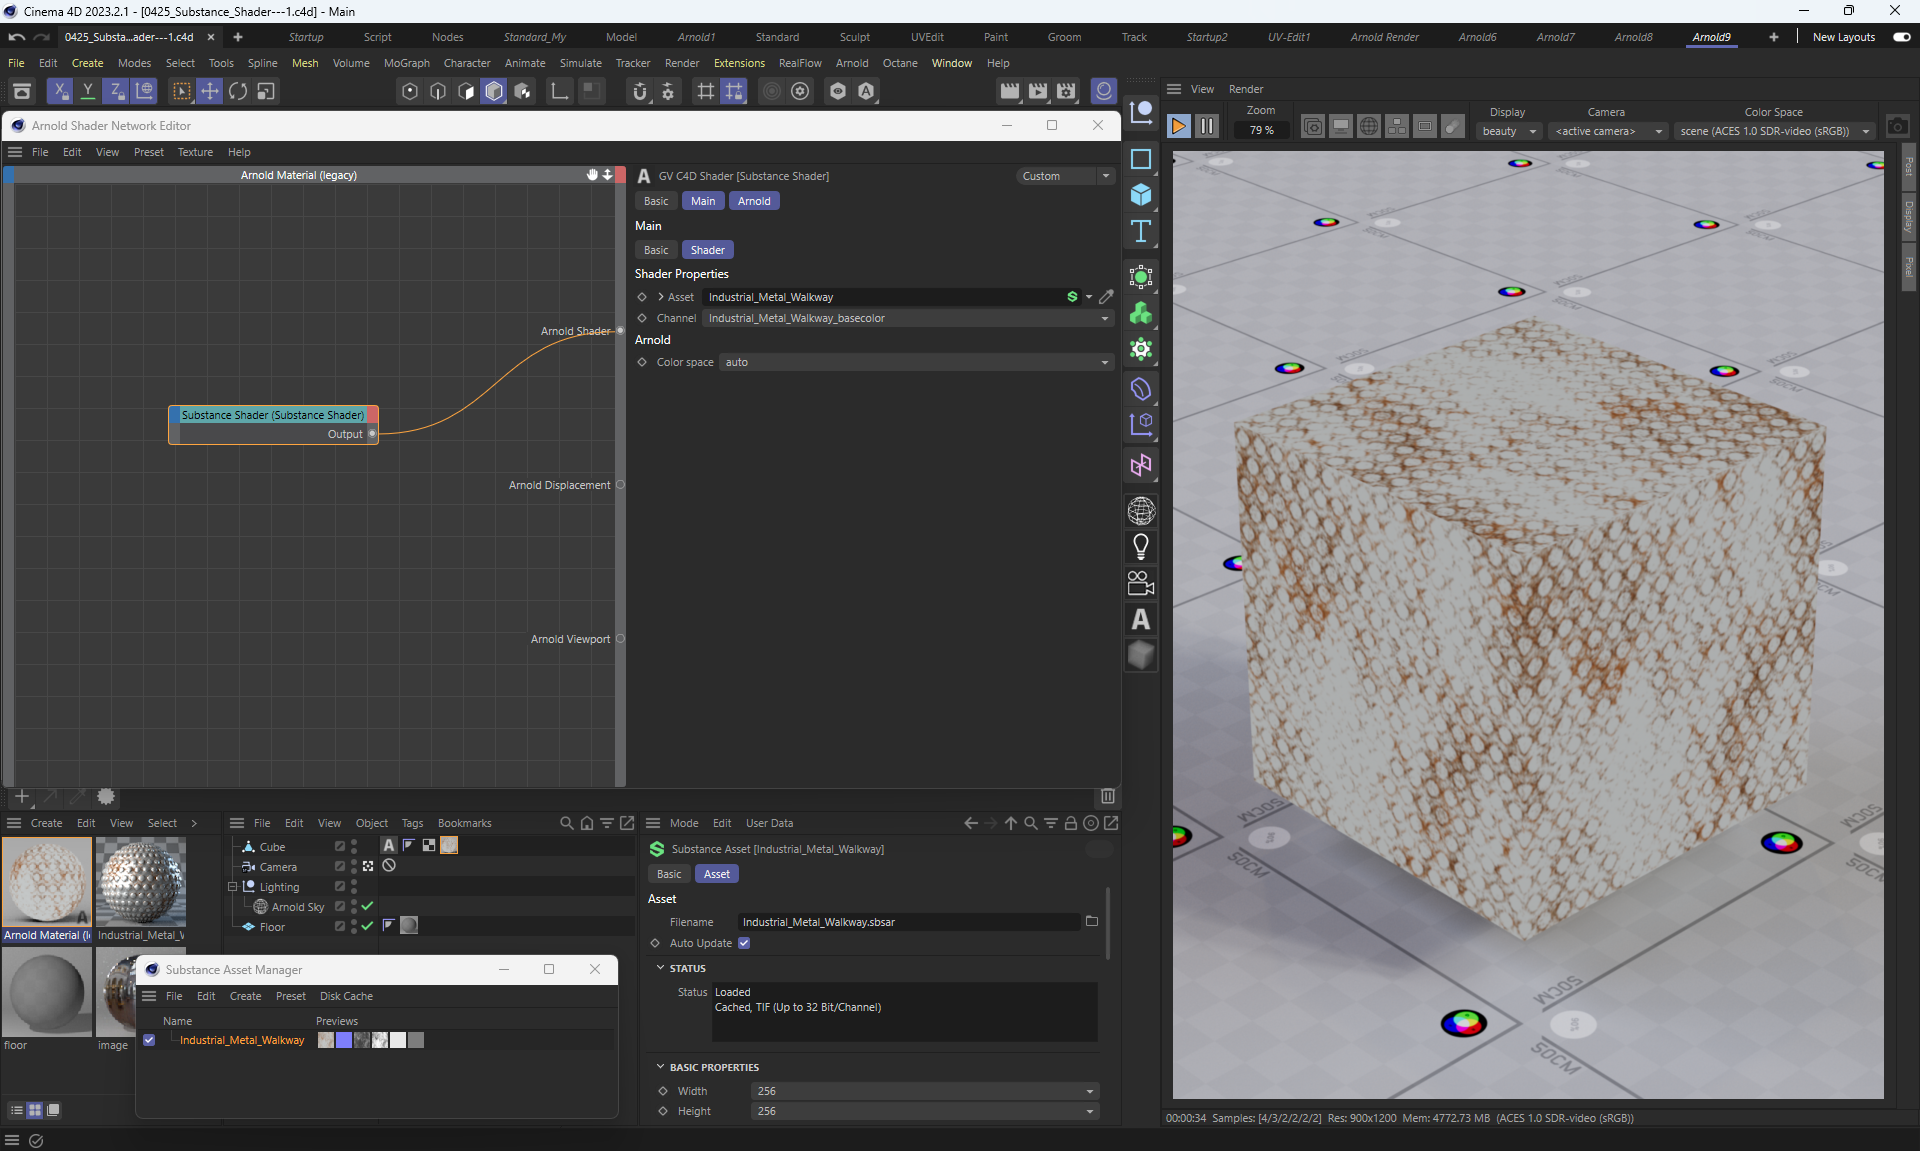This screenshot has height=1151, width=1920.
Task: Click the Camera object icon in side palette
Action: coord(1141,583)
